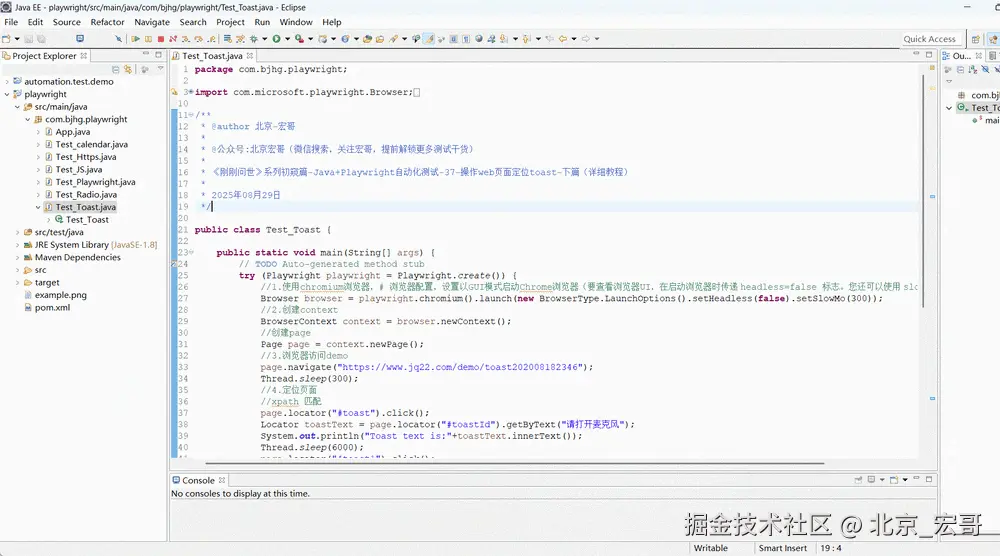The width and height of the screenshot is (1000, 556).
Task: Click the Open Type toolbar icon
Action: coord(367,39)
